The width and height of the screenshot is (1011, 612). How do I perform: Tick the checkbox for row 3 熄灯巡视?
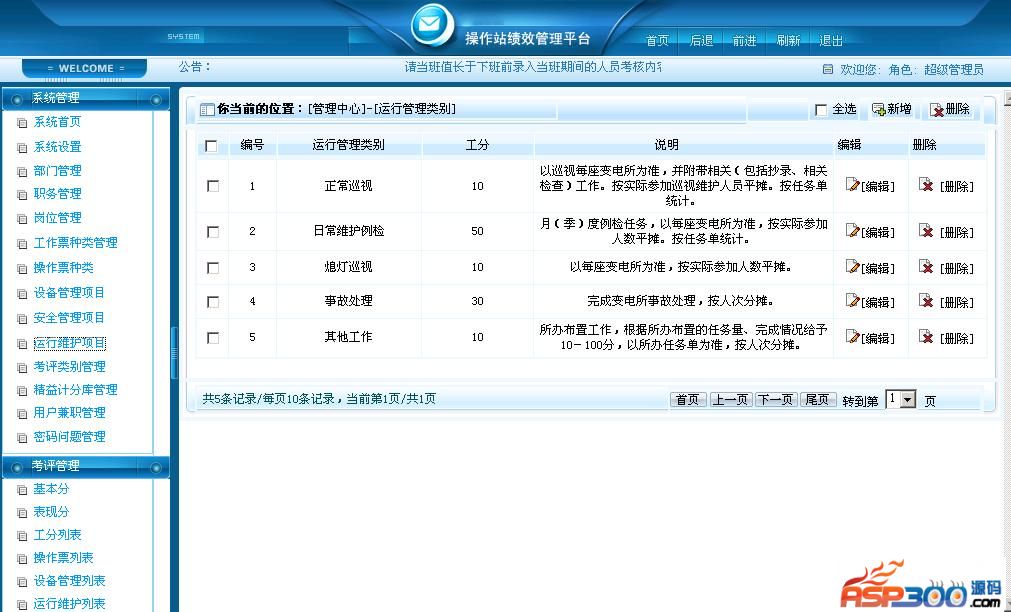coord(212,268)
